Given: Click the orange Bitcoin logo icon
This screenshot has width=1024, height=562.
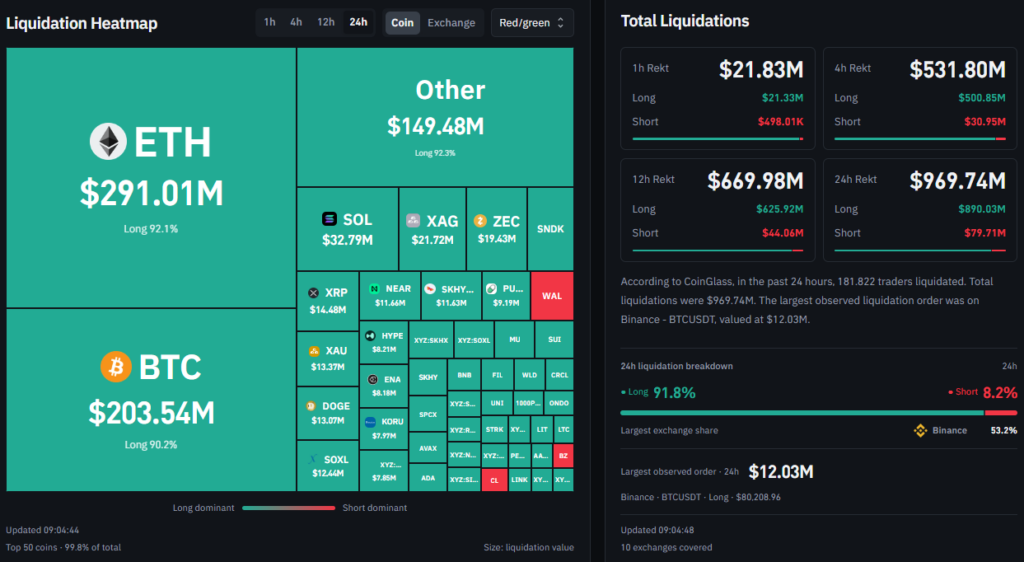Looking at the screenshot, I should (116, 367).
